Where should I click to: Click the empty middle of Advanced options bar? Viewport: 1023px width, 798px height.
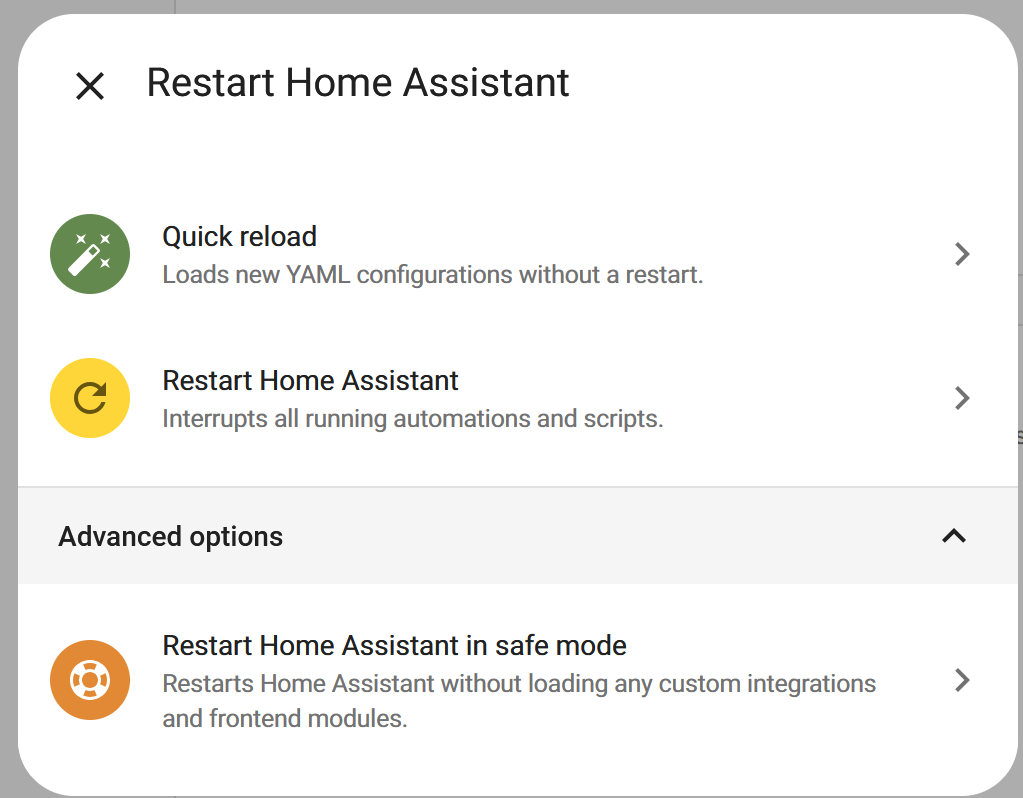[600, 536]
